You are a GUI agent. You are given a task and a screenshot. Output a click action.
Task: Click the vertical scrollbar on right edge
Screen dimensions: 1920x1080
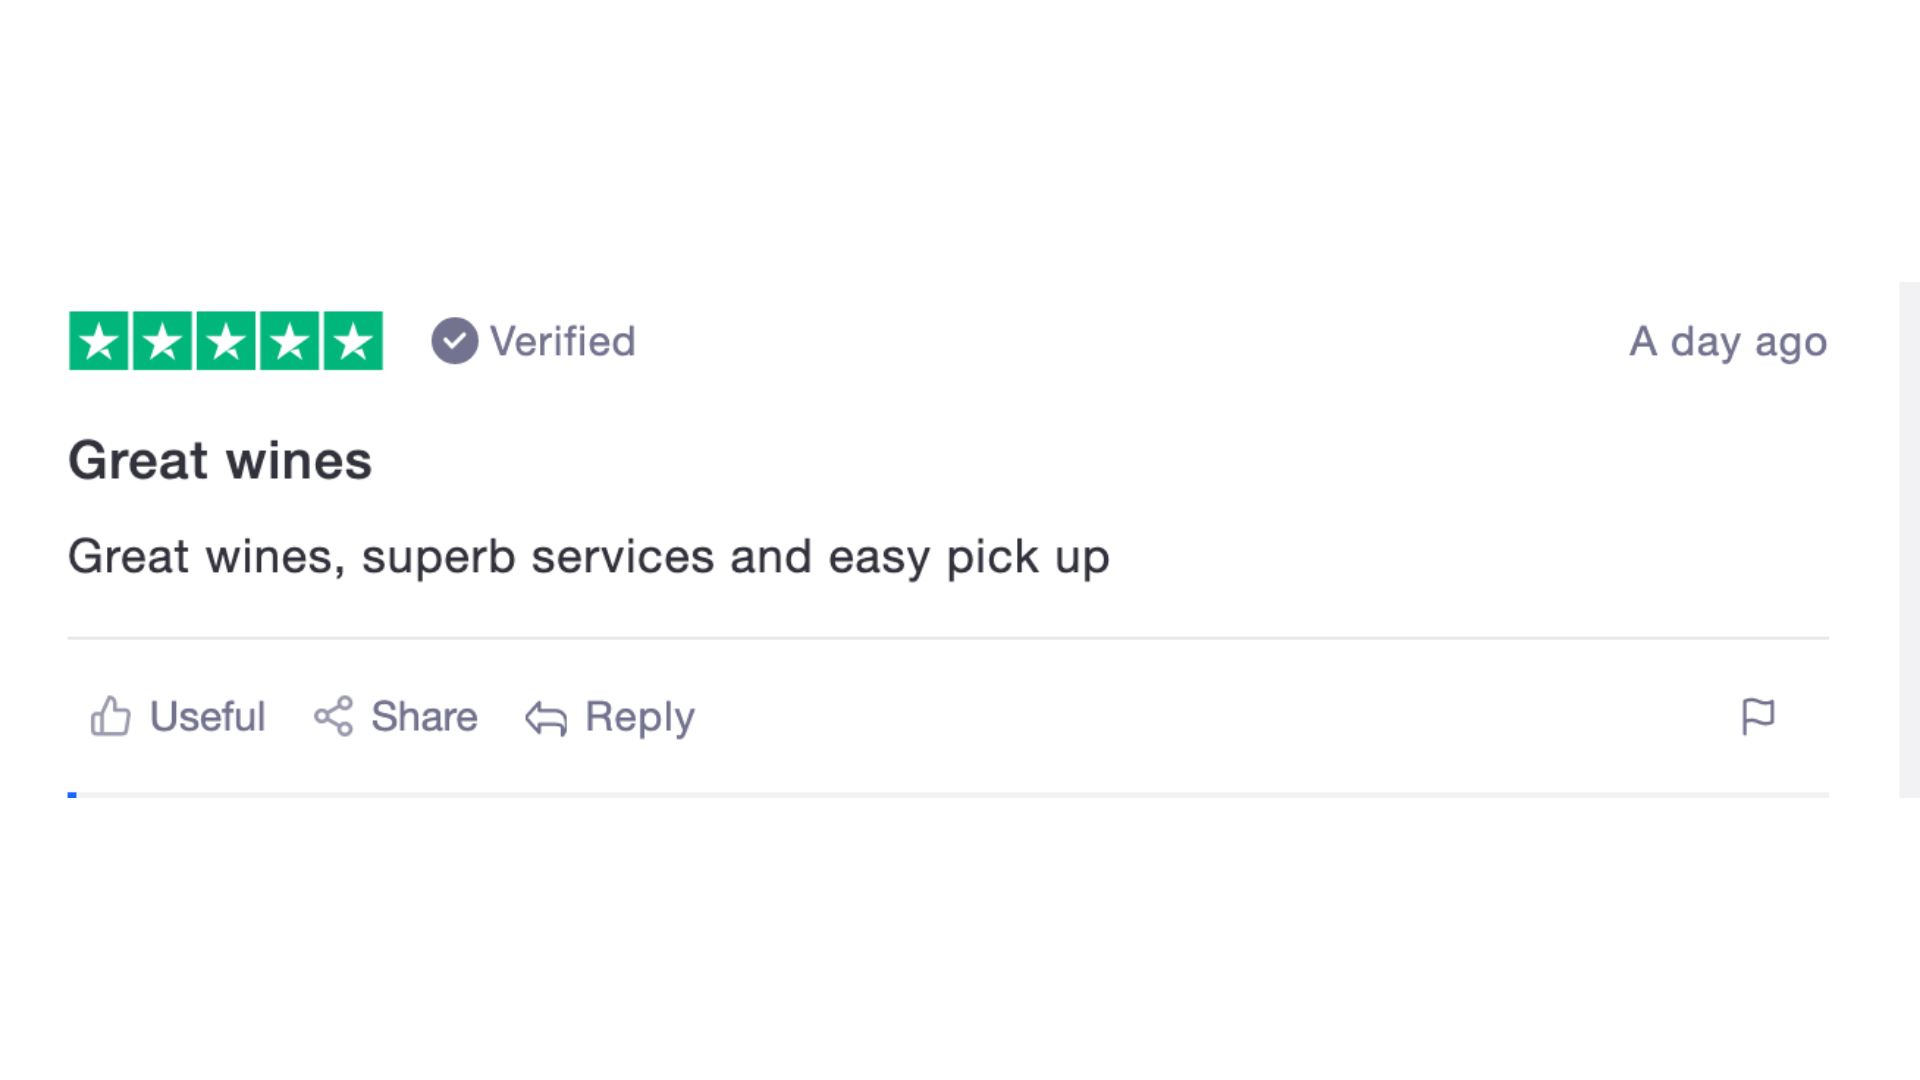coord(1909,540)
